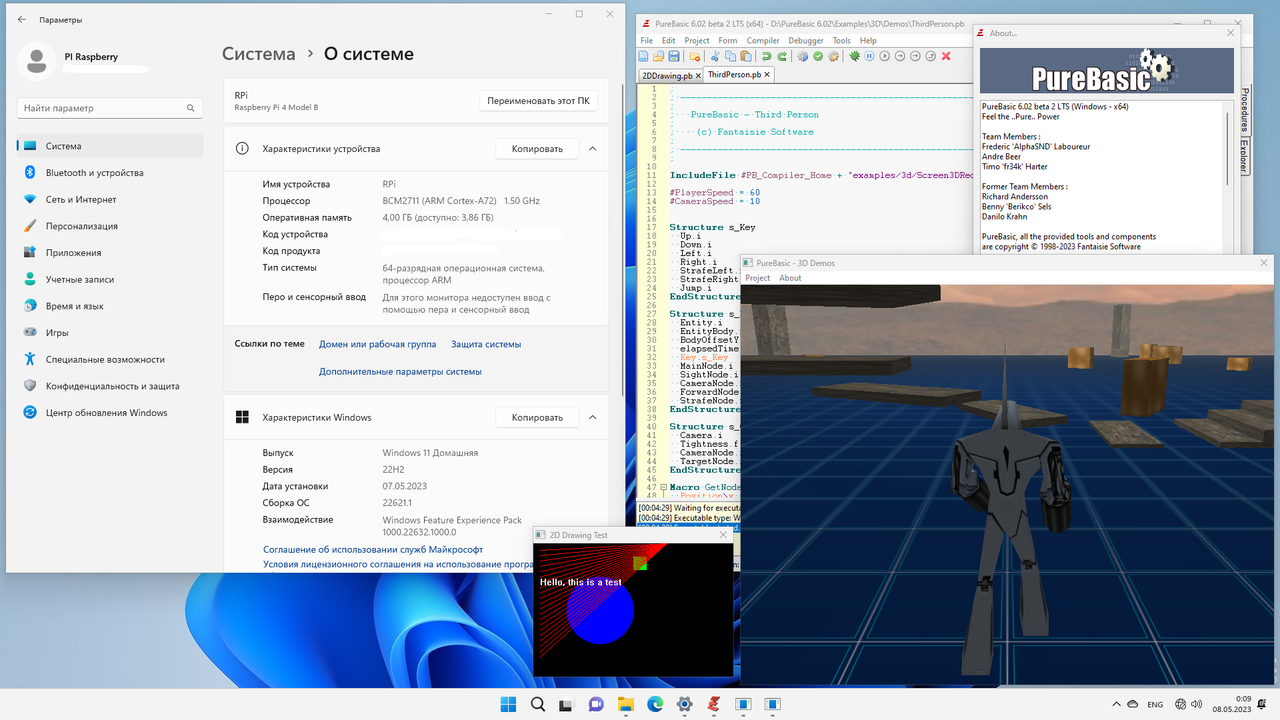Open Дополнительные параметры системы link
Image resolution: width=1280 pixels, height=720 pixels.
pos(400,371)
